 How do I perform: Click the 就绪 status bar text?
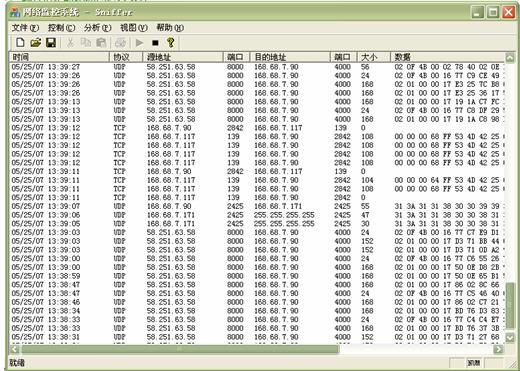point(17,363)
